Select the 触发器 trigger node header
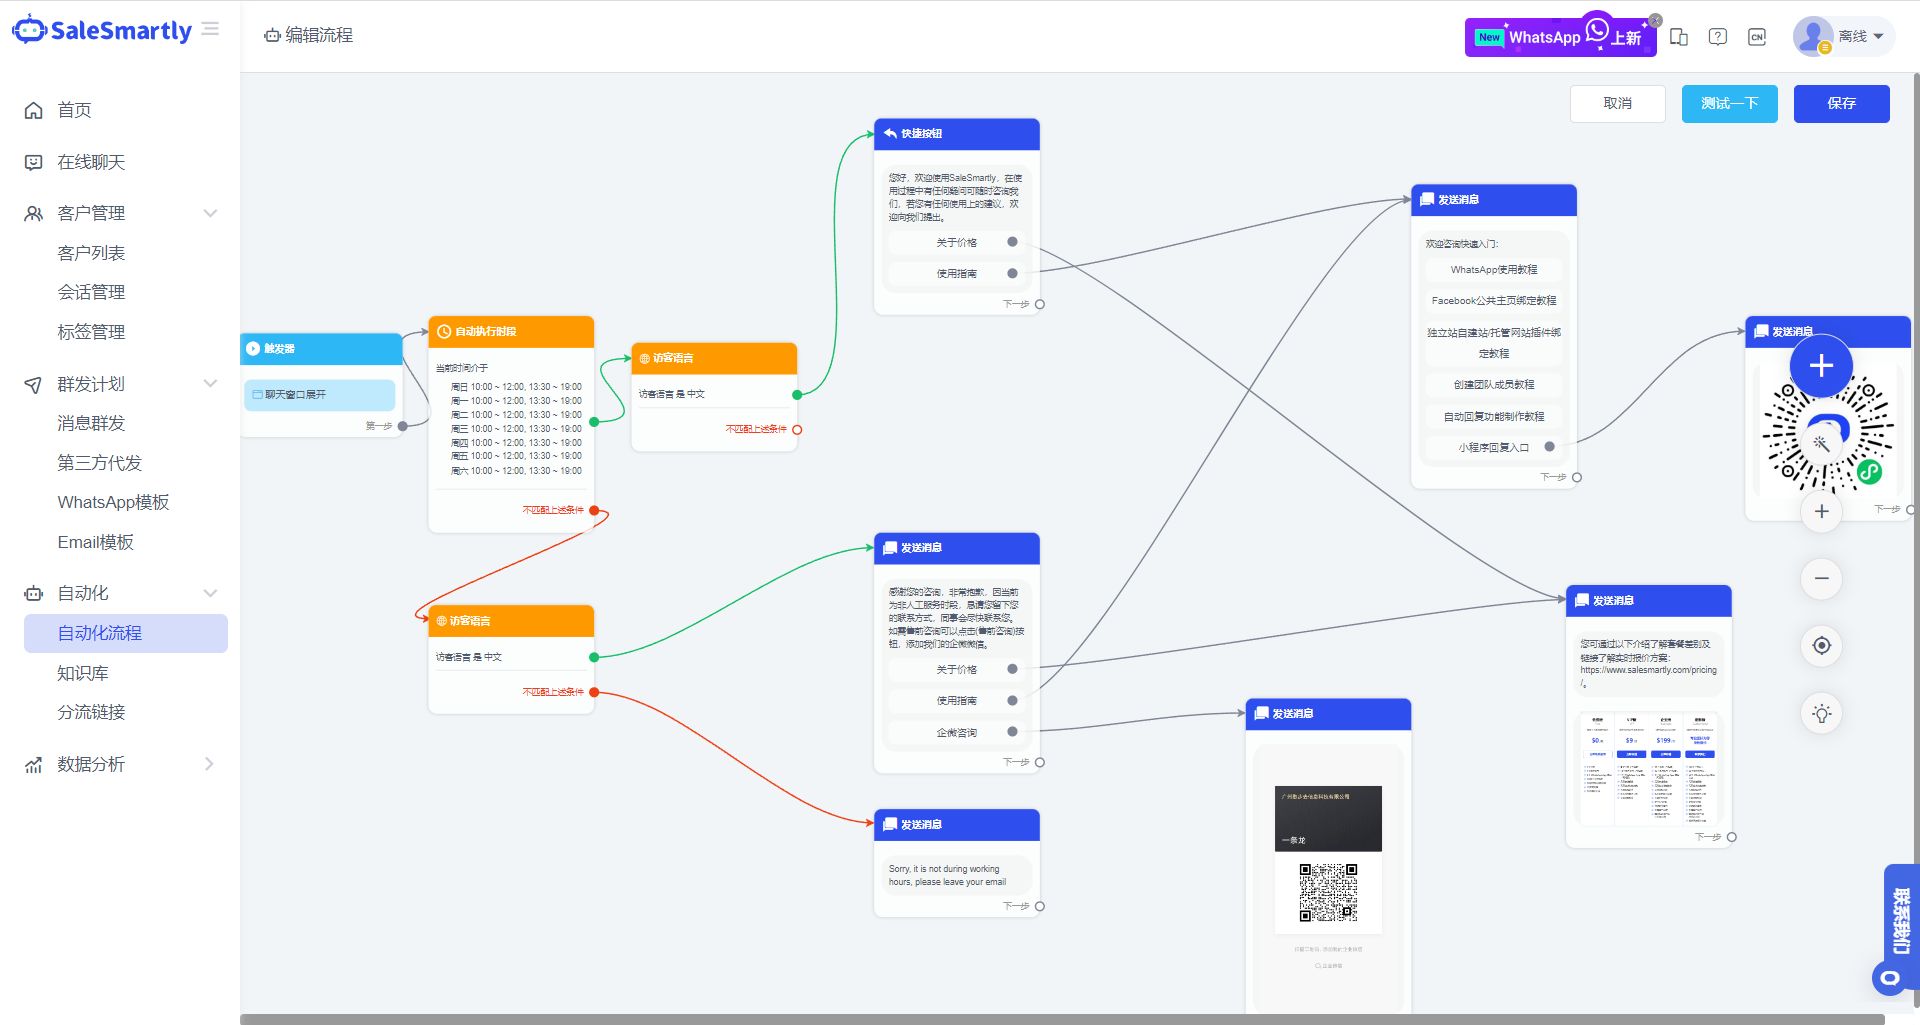 tap(321, 349)
